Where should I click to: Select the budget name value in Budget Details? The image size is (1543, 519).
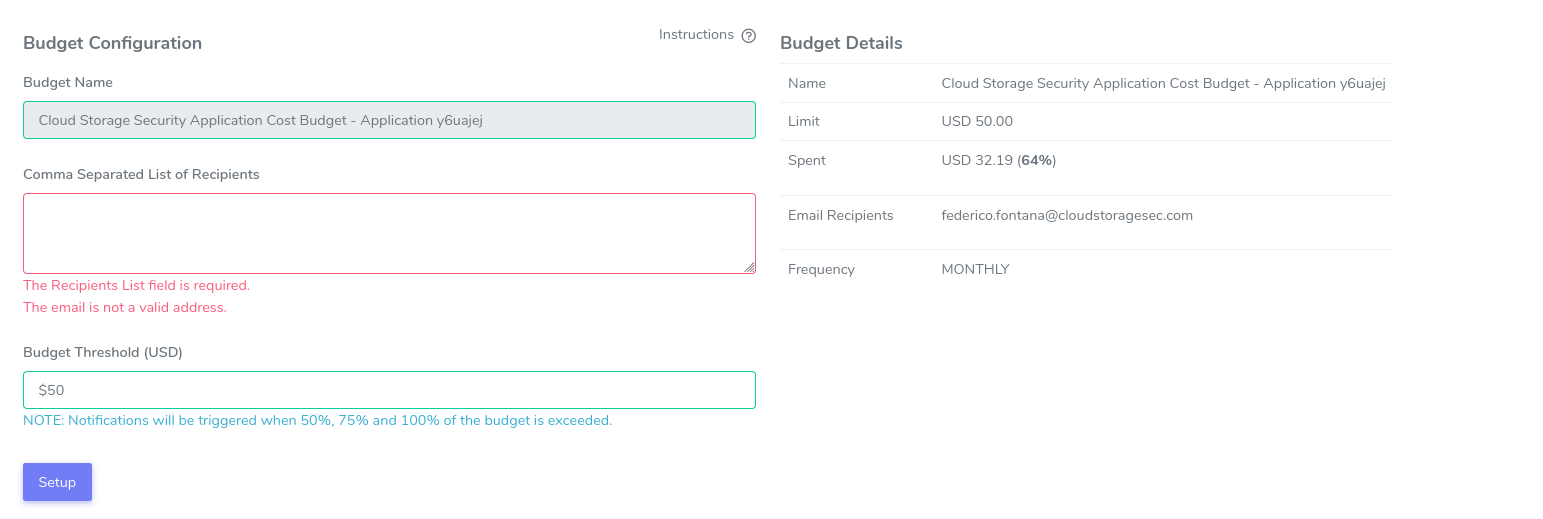[x=1163, y=83]
